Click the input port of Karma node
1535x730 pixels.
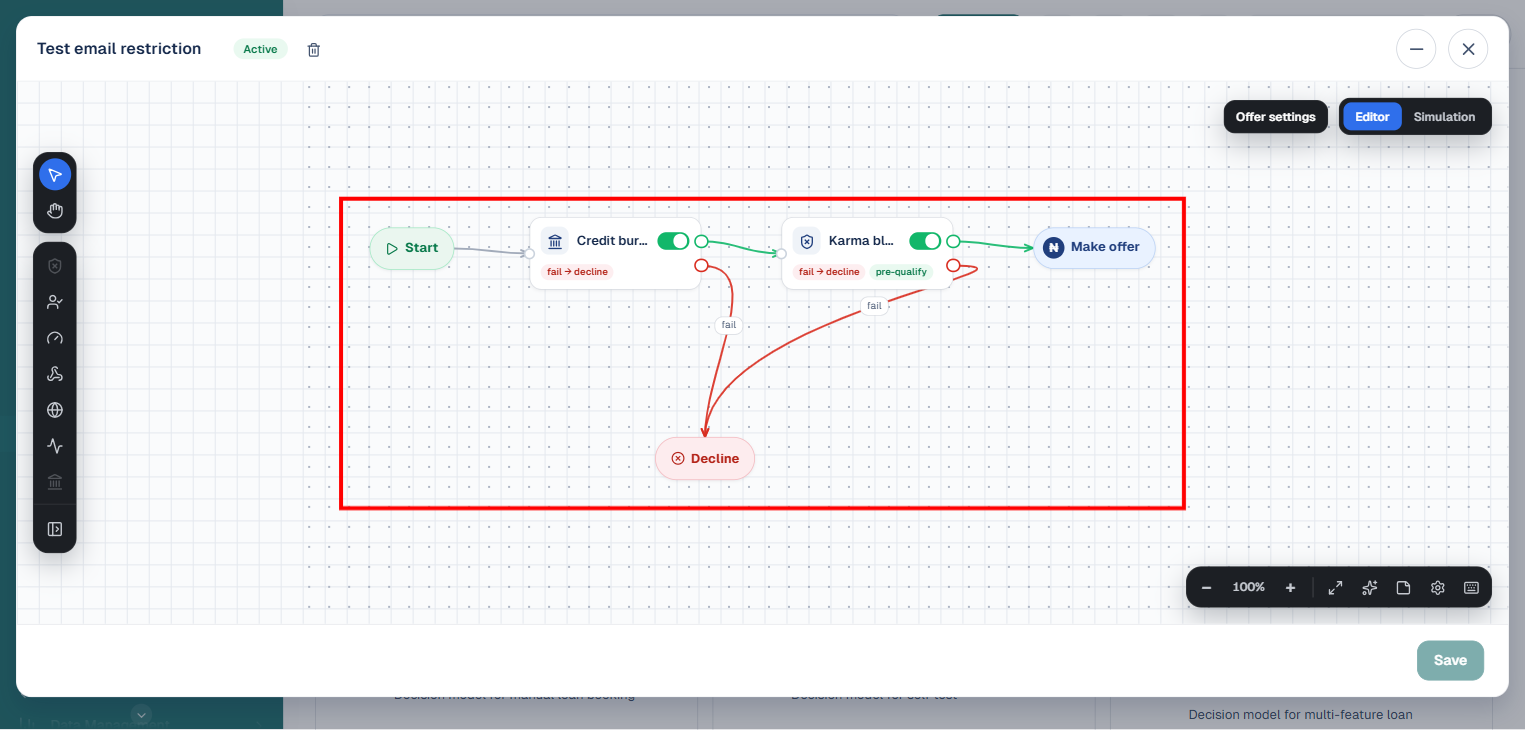[782, 253]
